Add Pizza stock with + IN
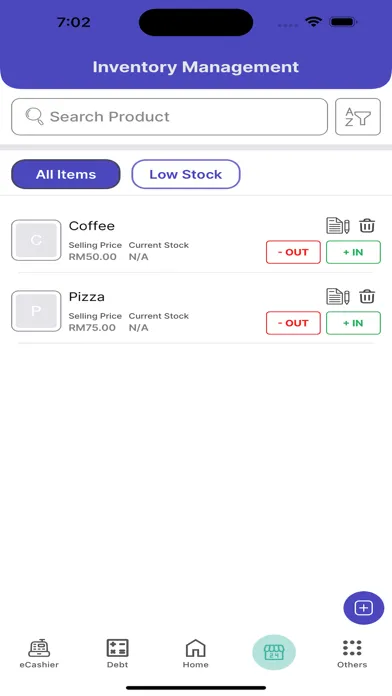392x696 pixels. pos(353,323)
